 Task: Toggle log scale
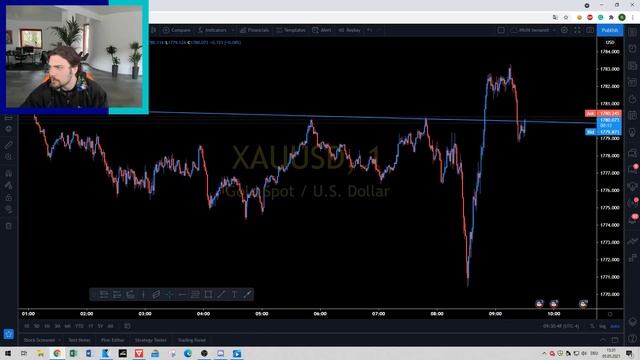coord(602,326)
